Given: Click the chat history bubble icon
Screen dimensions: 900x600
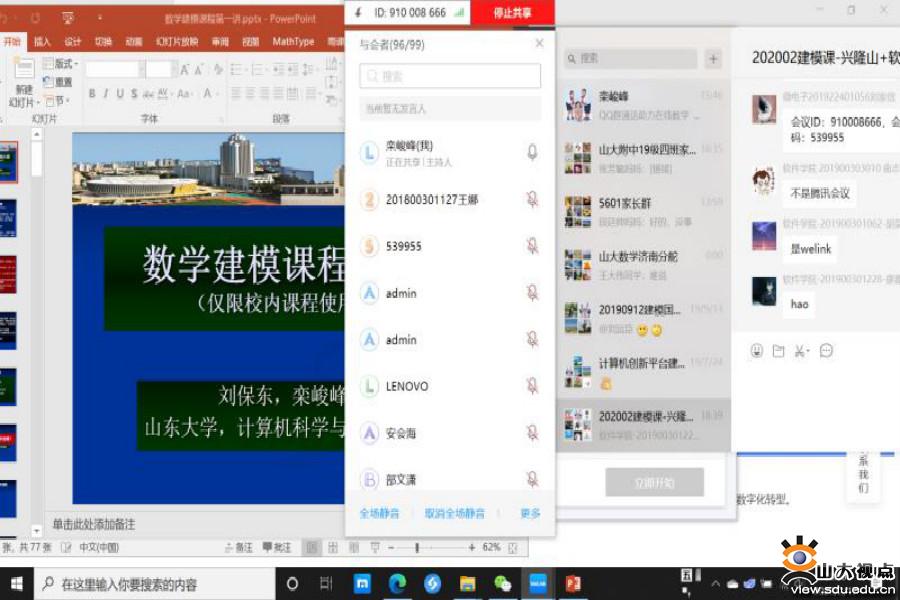Looking at the screenshot, I should [x=826, y=351].
